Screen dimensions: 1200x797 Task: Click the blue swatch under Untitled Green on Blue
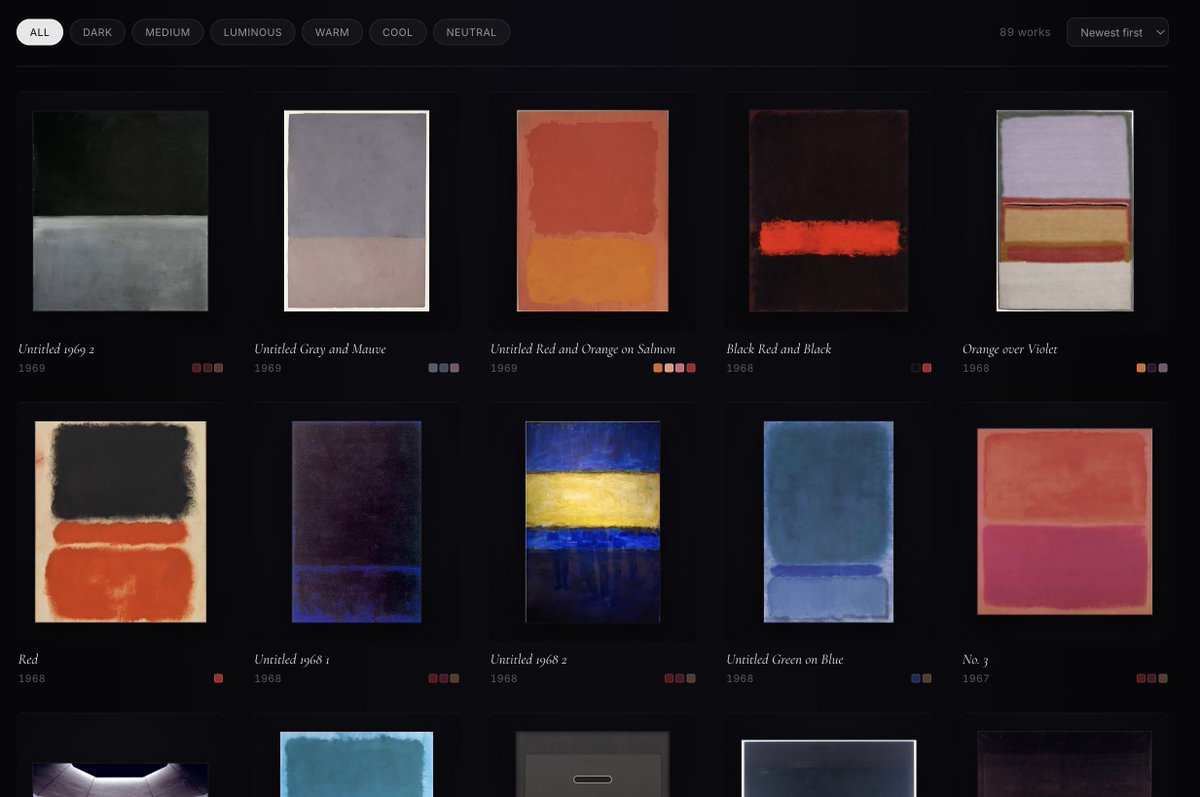(x=916, y=679)
